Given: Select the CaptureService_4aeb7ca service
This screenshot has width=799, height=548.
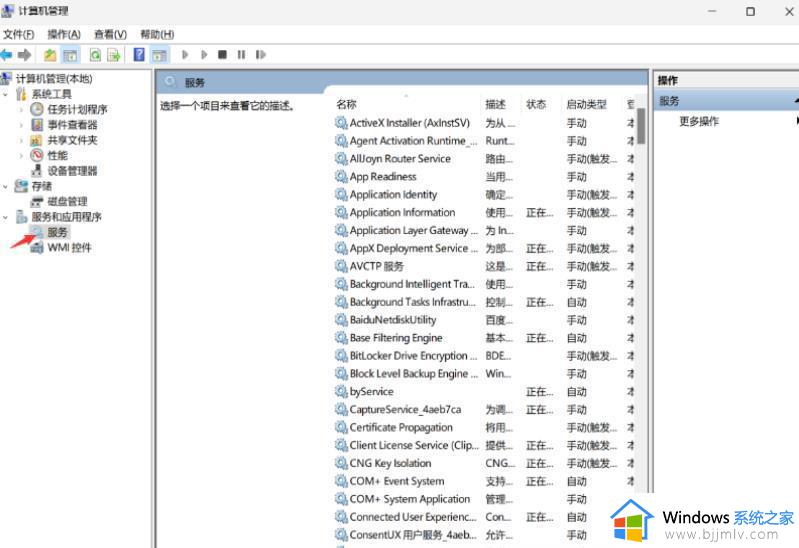Looking at the screenshot, I should tap(405, 409).
